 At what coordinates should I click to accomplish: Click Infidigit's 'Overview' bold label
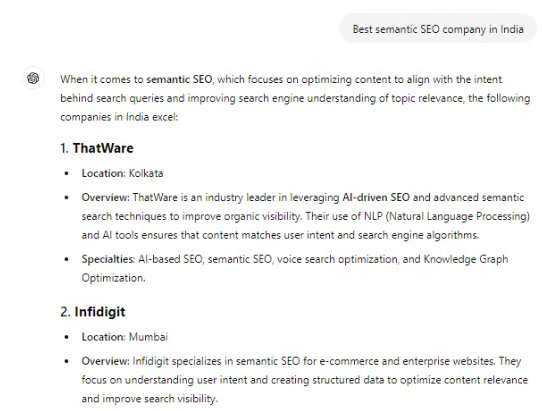click(105, 361)
